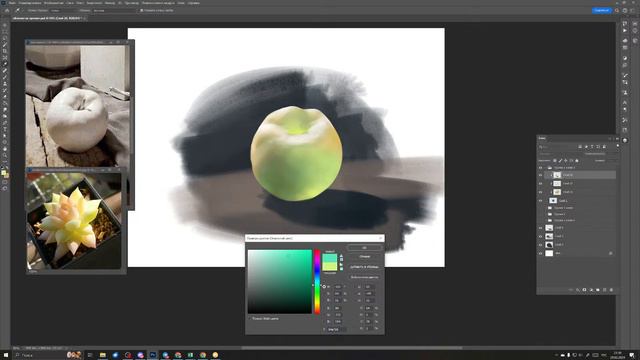
Task: Open the first menu bar item File
Action: click(x=12, y=3)
